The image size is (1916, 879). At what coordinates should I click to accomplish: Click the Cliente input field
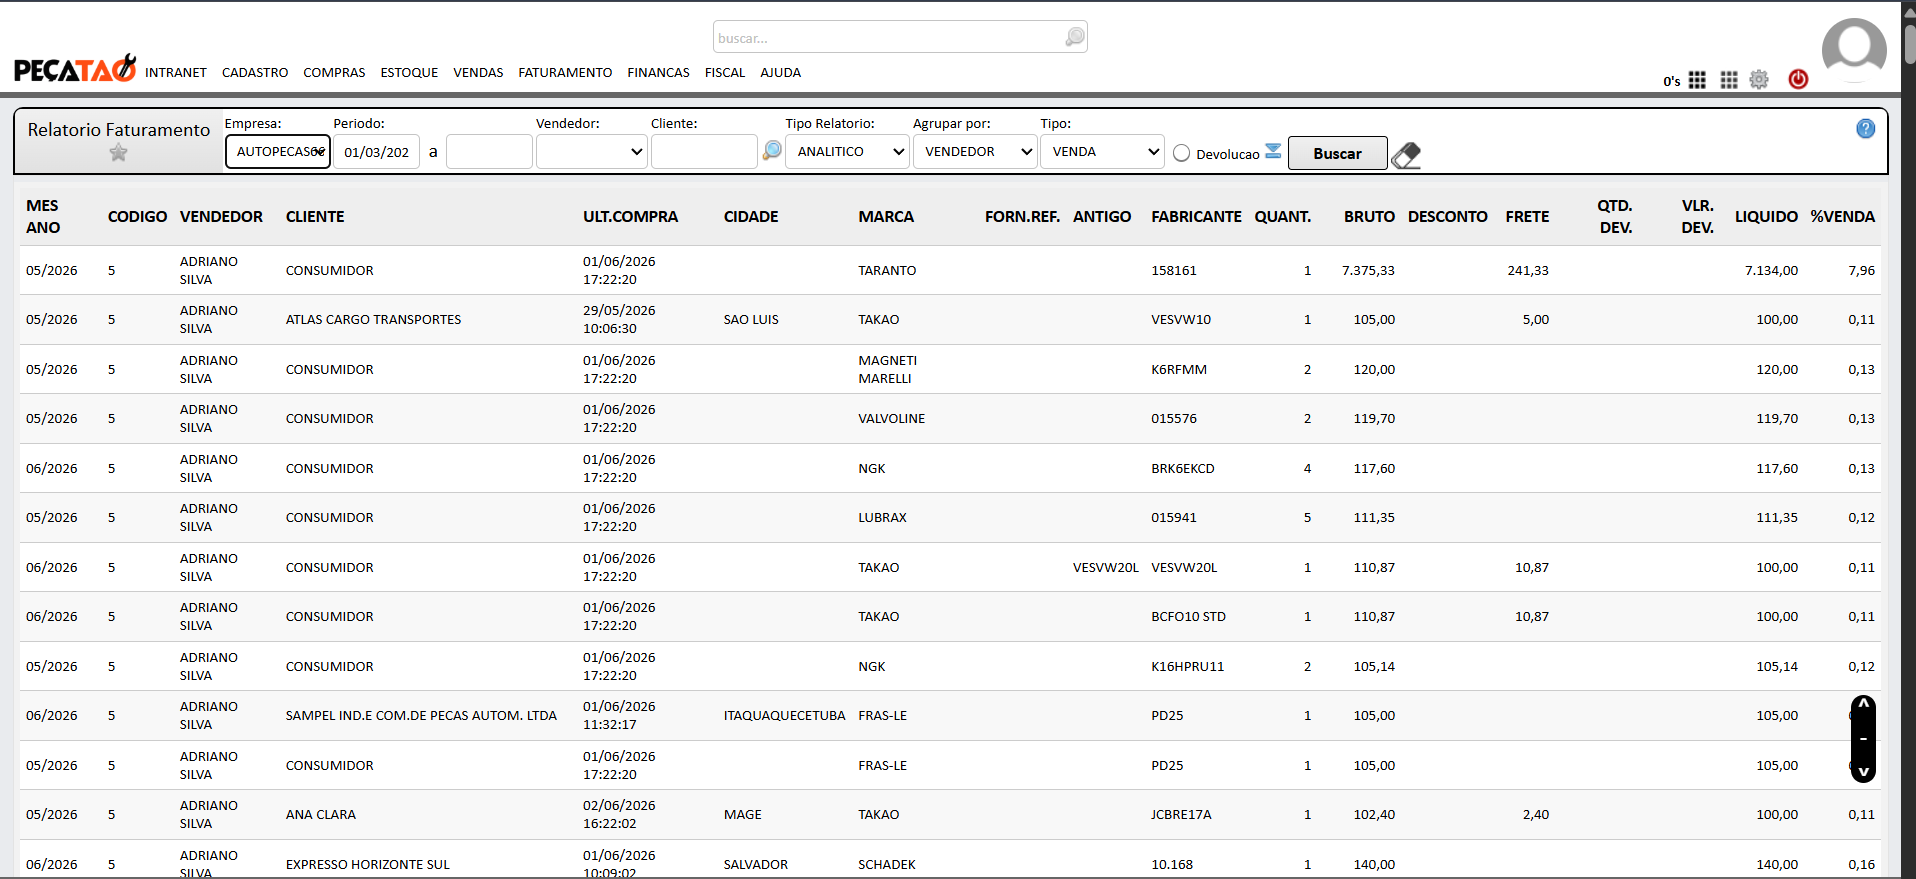pos(704,152)
